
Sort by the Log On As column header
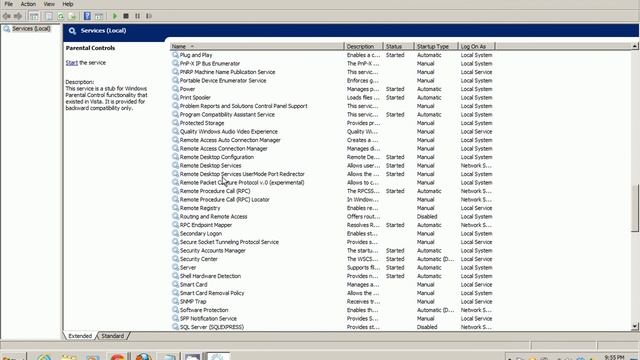tap(476, 47)
